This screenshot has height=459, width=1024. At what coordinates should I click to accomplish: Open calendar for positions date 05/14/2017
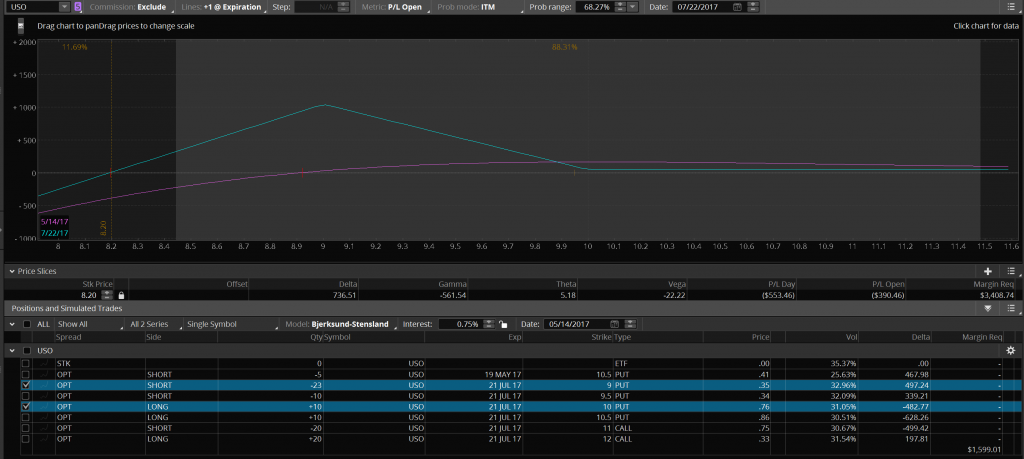614,324
